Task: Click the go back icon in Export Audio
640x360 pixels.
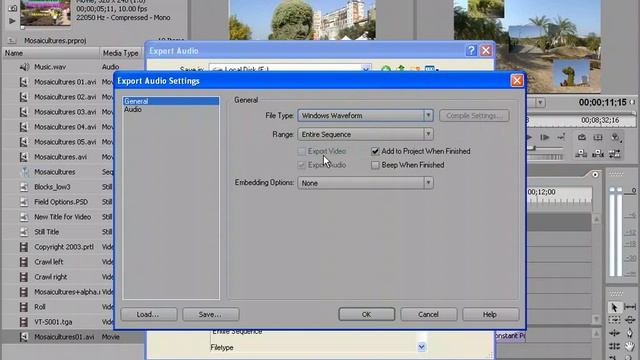Action: click(386, 69)
